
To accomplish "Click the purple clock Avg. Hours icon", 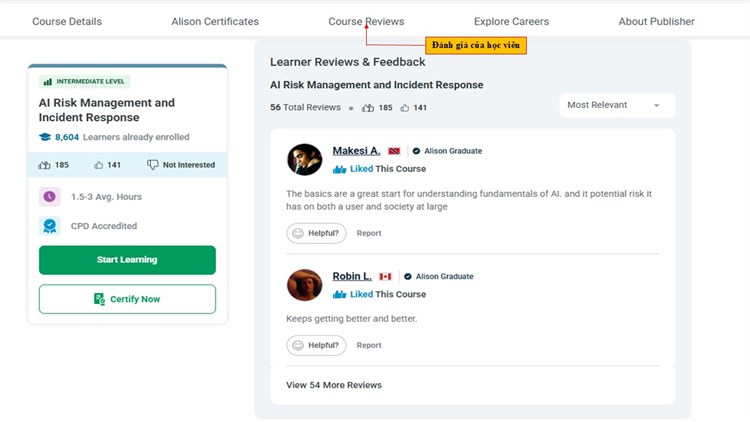I will click(50, 197).
